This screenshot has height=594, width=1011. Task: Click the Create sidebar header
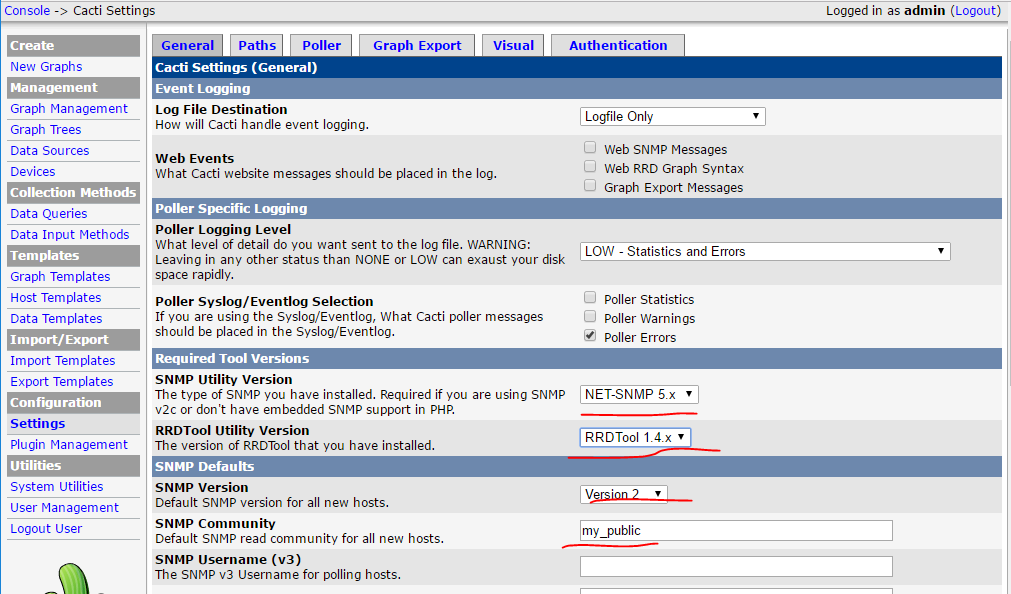pos(74,46)
